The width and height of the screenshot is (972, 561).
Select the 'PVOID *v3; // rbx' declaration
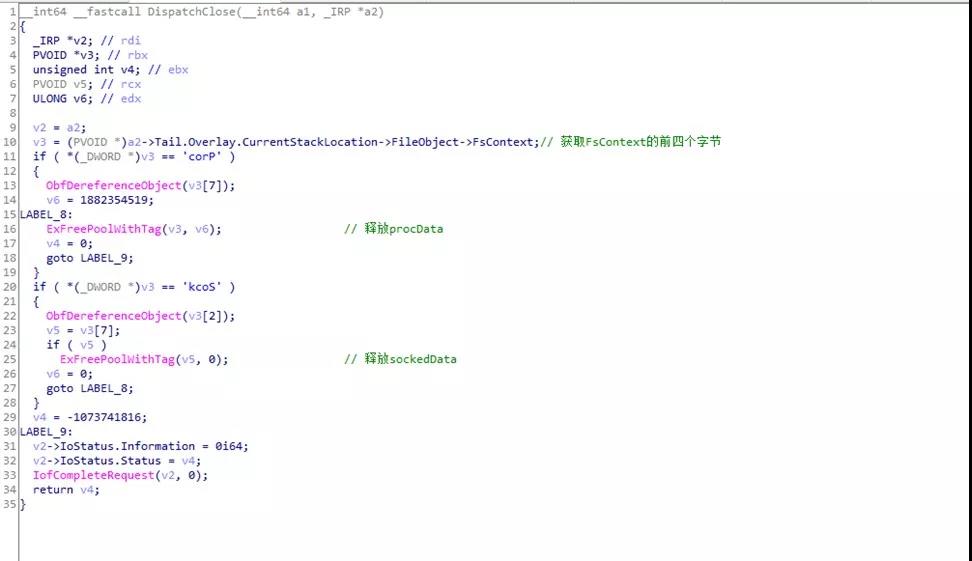pyautogui.click(x=91, y=55)
